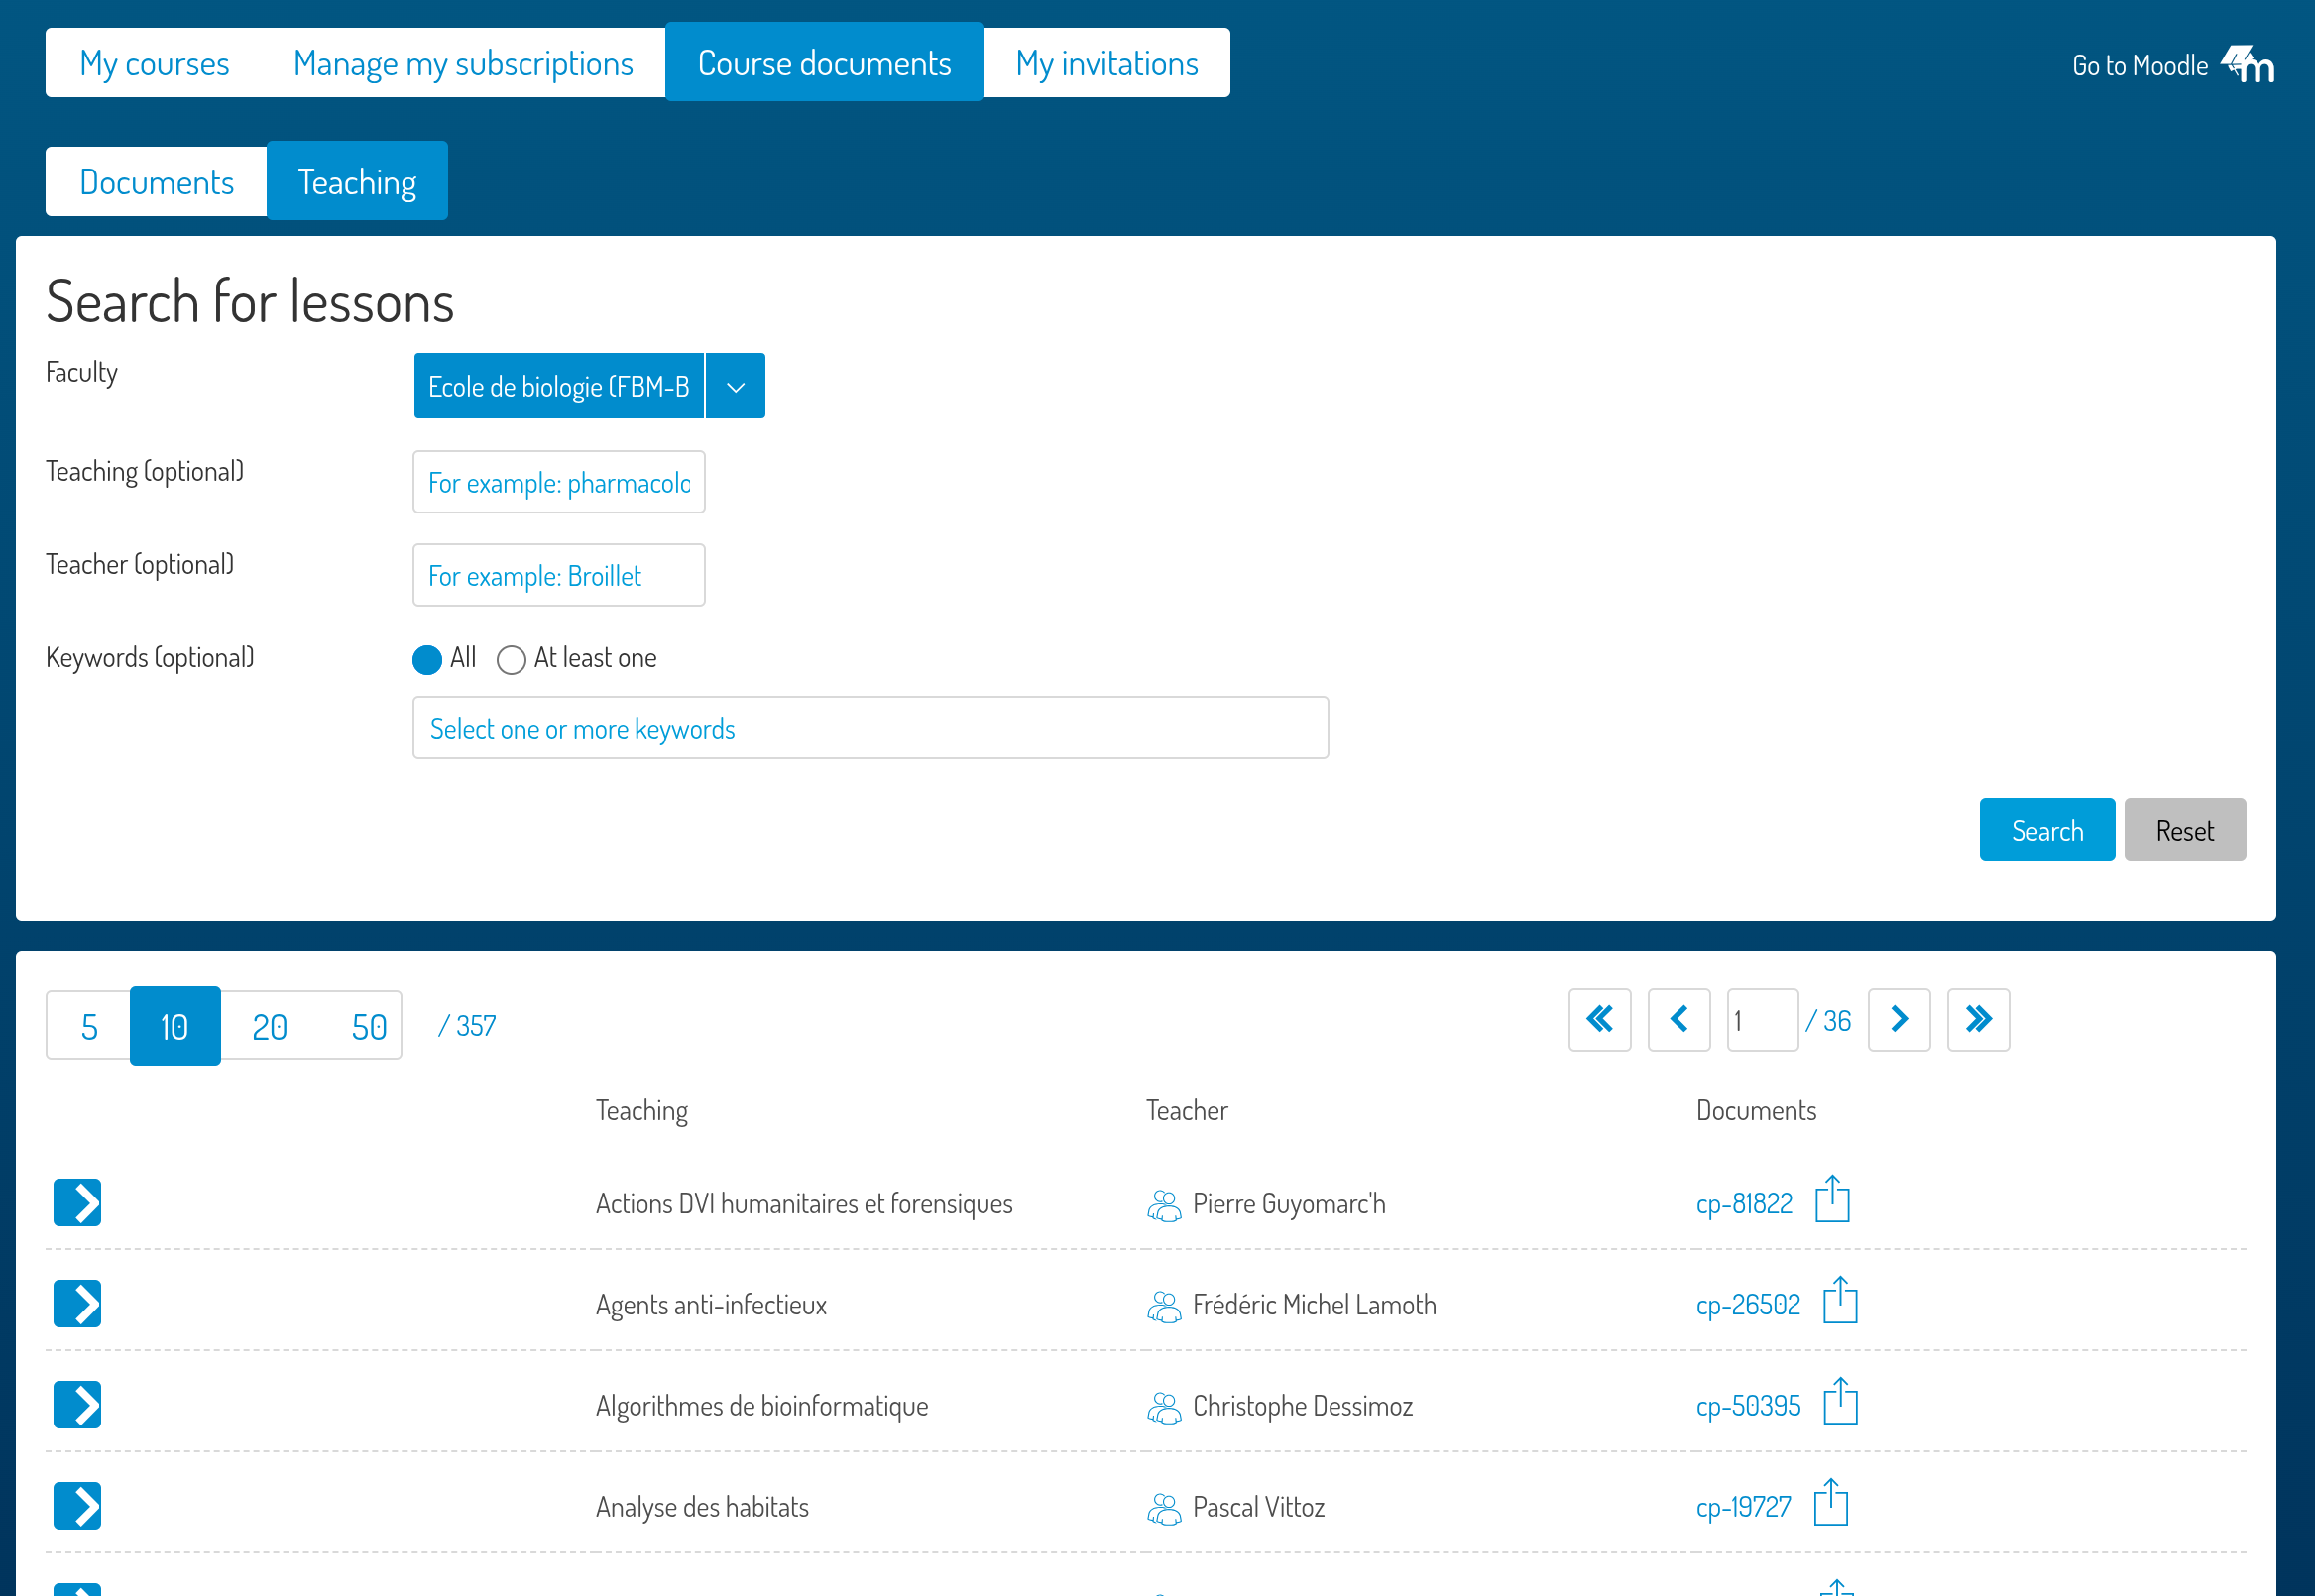Open the Faculty dropdown arrow
This screenshot has height=1596, width=2315.
(x=735, y=387)
